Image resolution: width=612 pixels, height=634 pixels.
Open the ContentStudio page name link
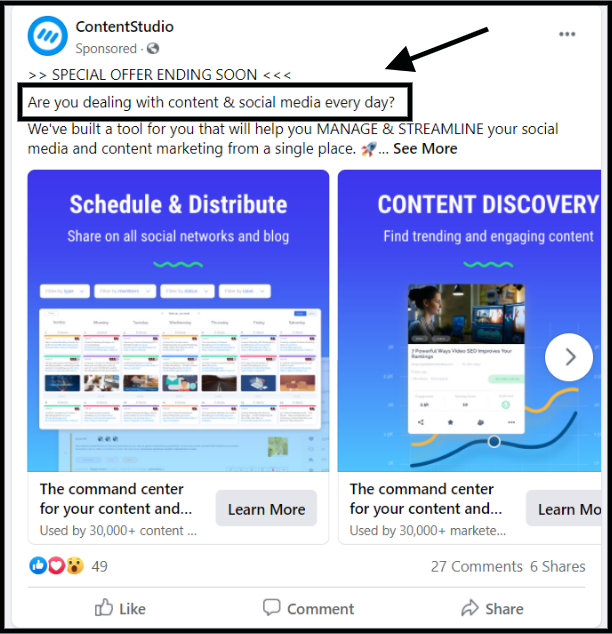[125, 27]
